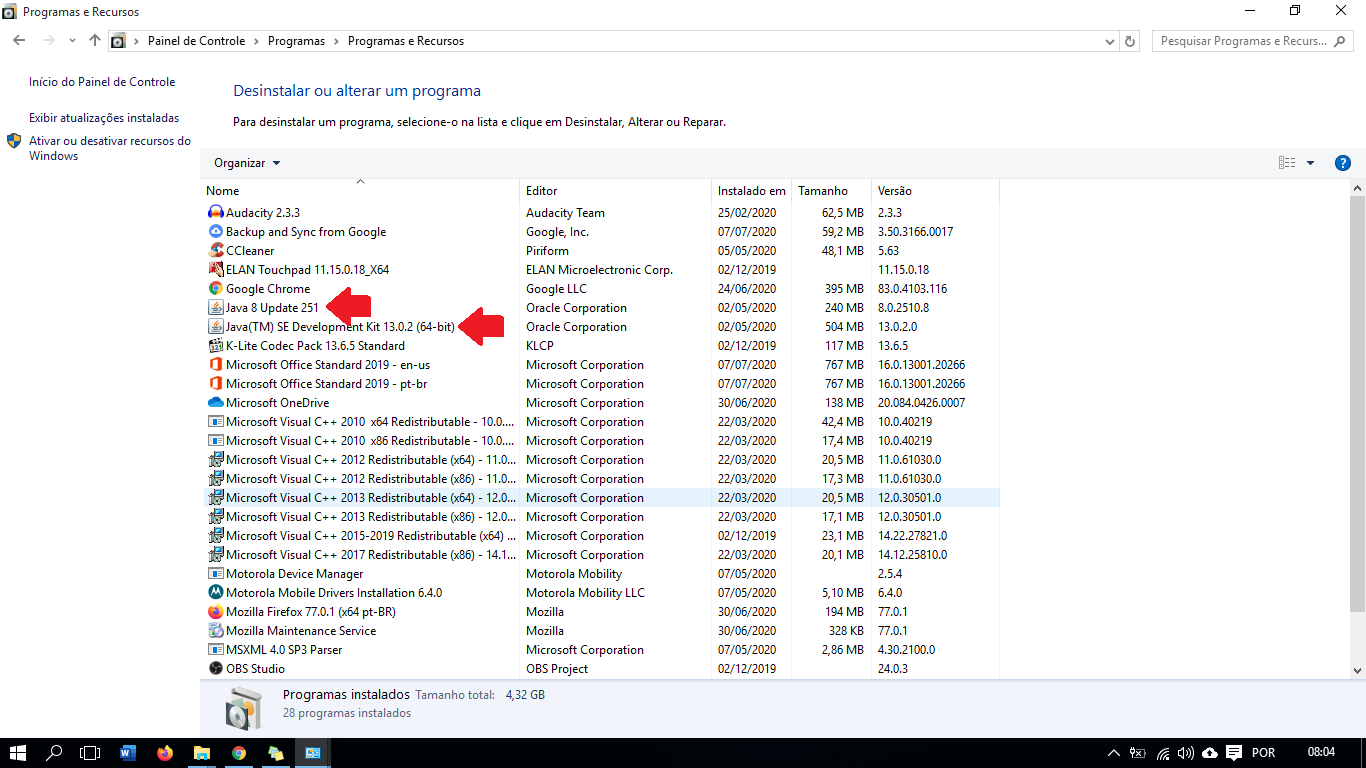The image size is (1366, 768).
Task: Sort by the Versão column header
Action: click(935, 190)
